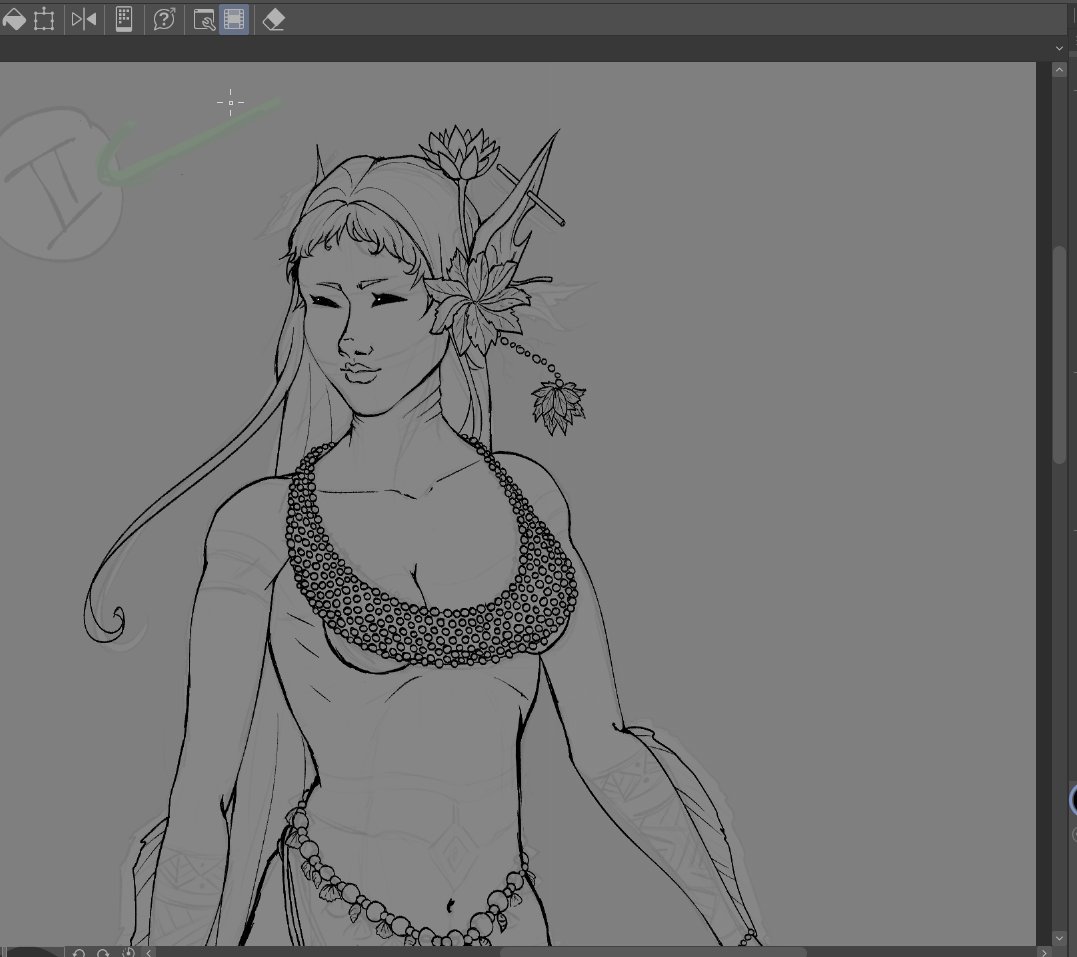Click the horizontal scrollbar left arrow
The height and width of the screenshot is (957, 1077).
[x=148, y=952]
